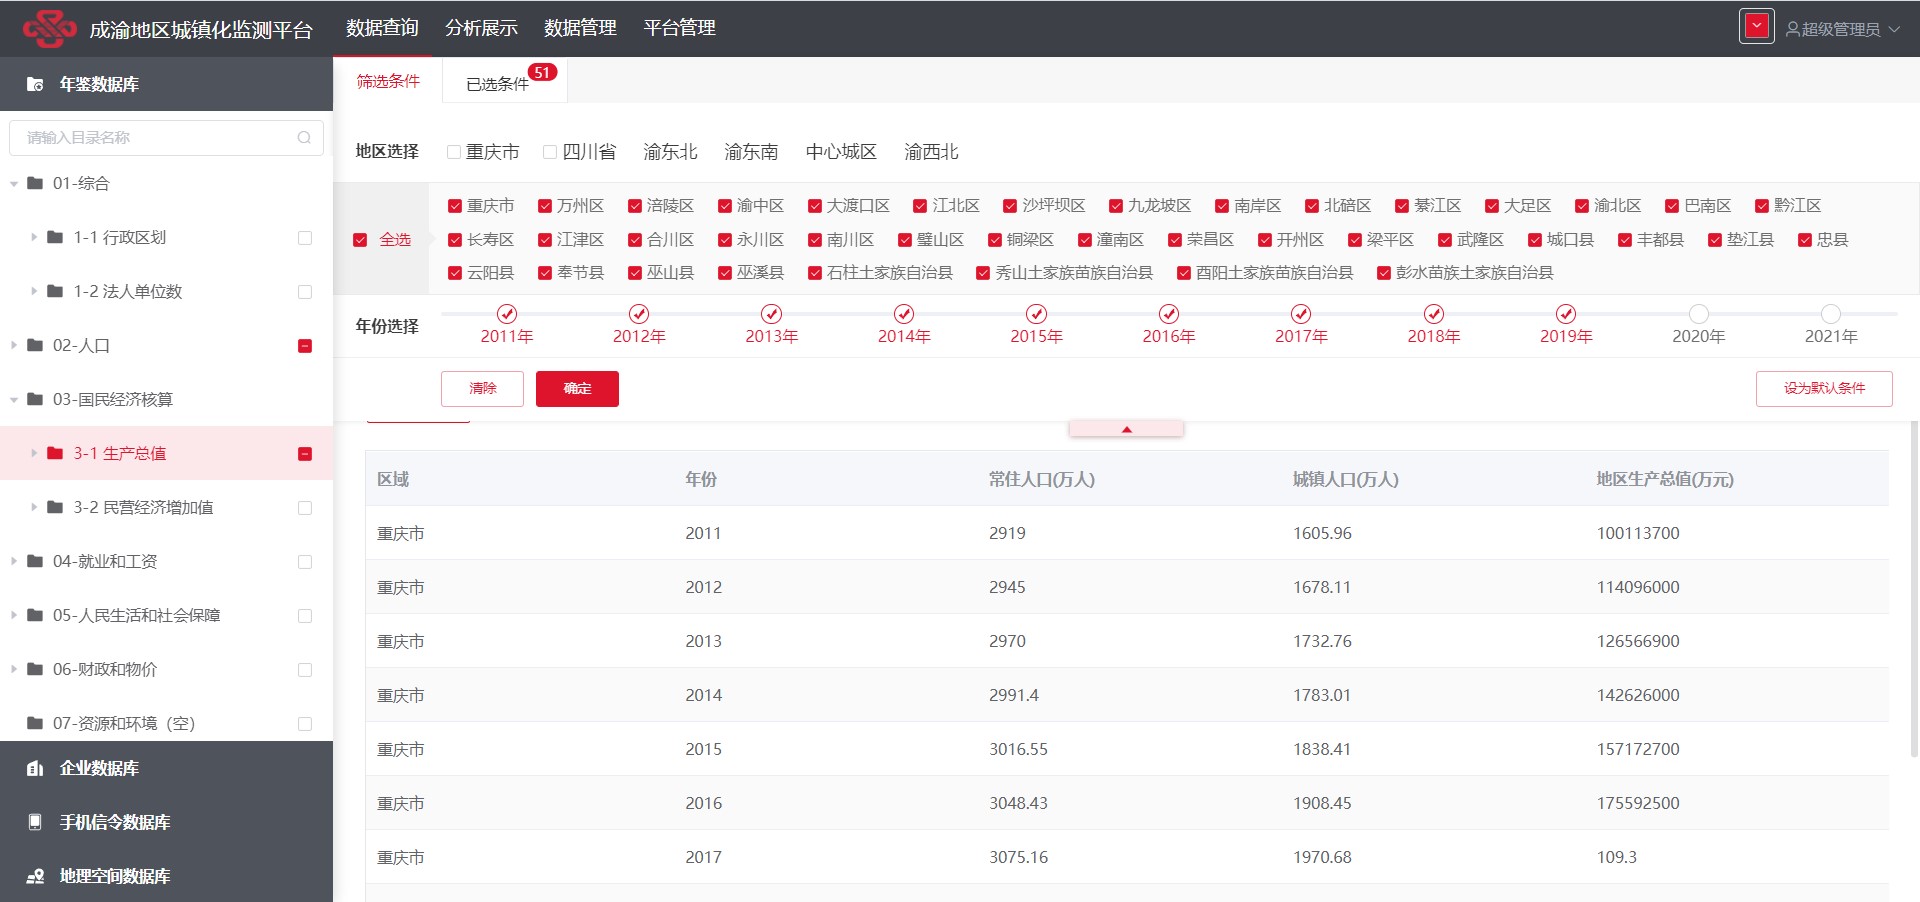Check the 四川省 region checkbox
The width and height of the screenshot is (1920, 902).
pyautogui.click(x=550, y=152)
